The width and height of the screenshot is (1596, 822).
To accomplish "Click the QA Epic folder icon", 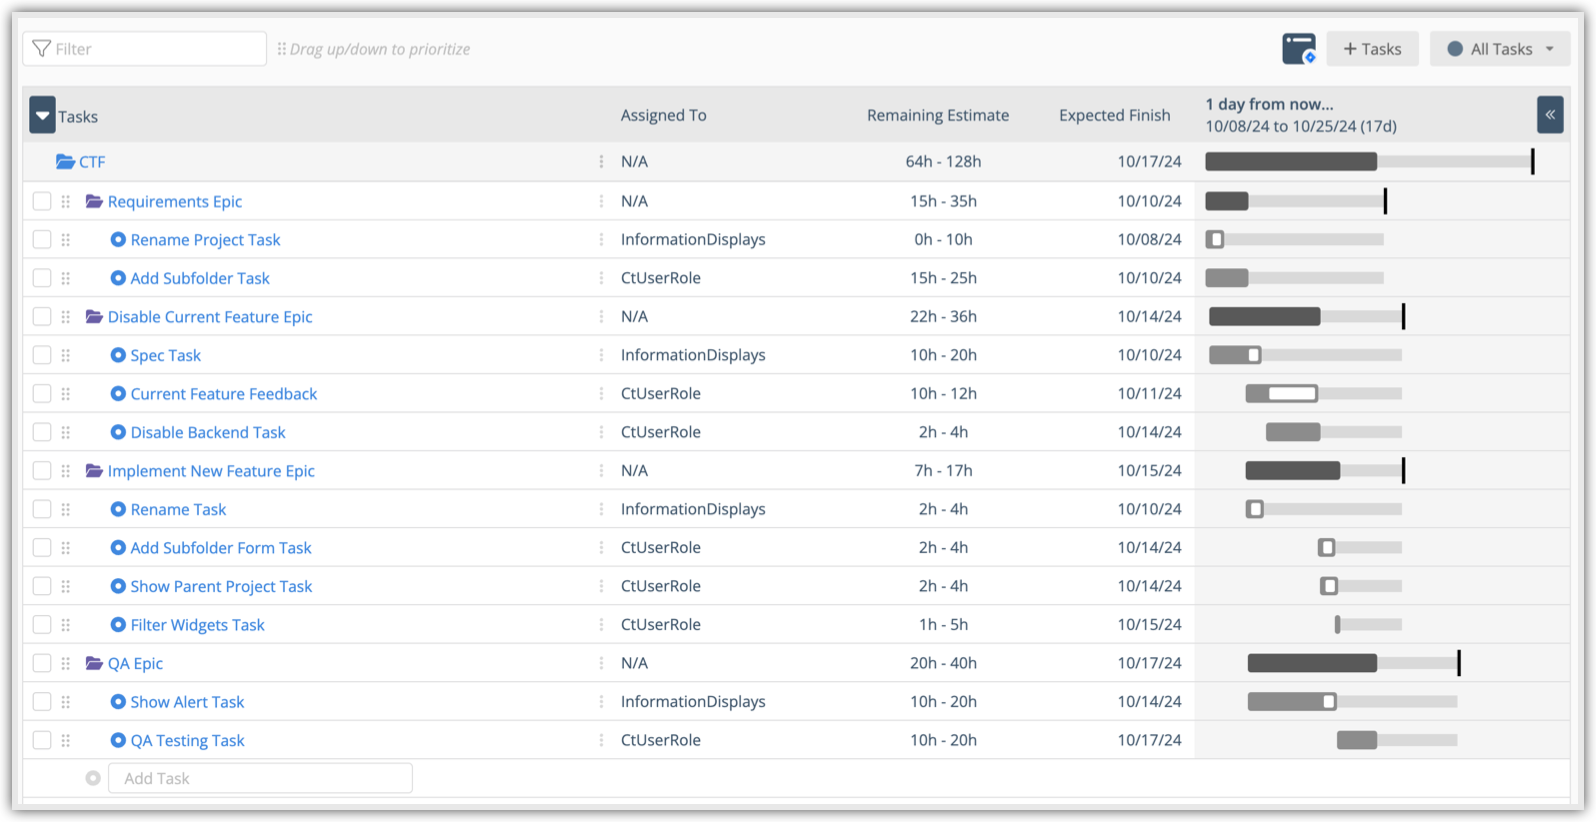I will pyautogui.click(x=95, y=664).
